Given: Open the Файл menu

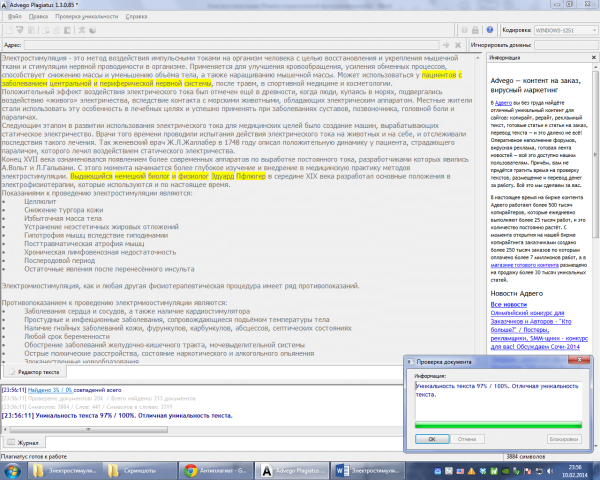Looking at the screenshot, I should click(x=15, y=16).
